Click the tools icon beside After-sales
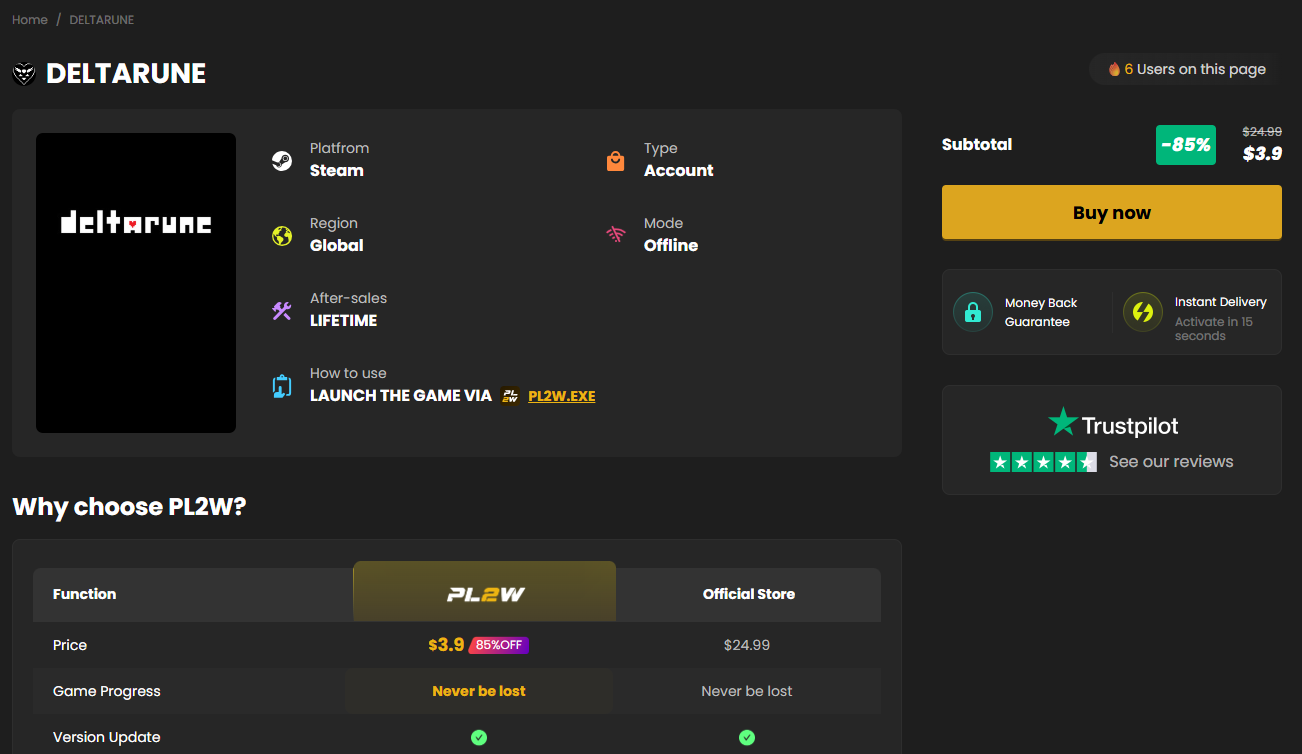1302x754 pixels. [x=282, y=311]
